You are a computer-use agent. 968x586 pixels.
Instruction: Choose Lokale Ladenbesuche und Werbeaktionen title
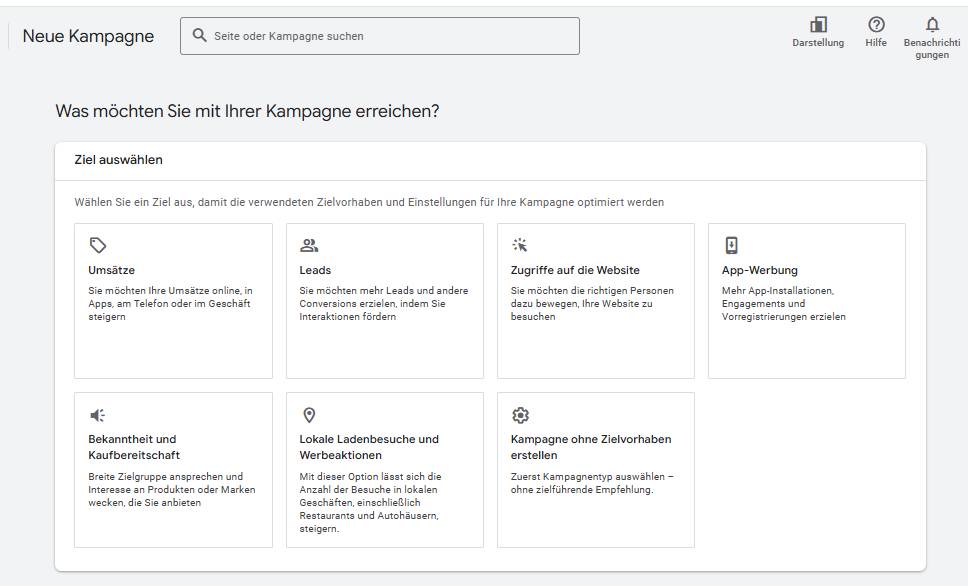369,447
